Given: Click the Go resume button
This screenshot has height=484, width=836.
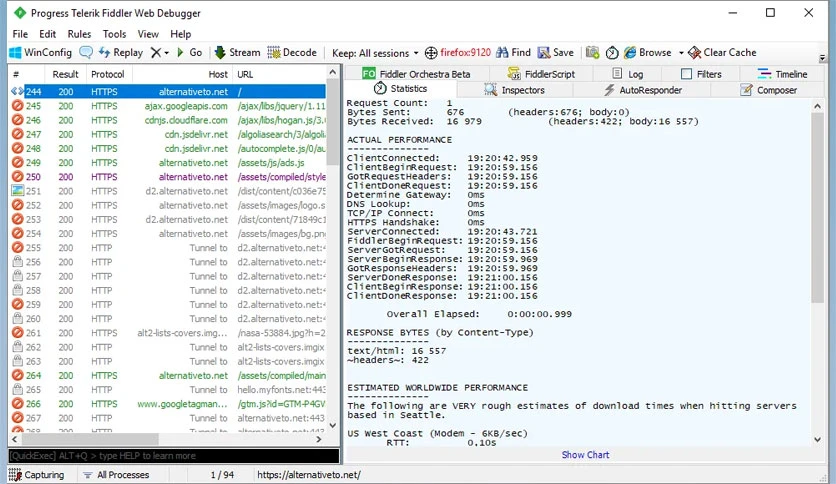Looking at the screenshot, I should click(x=189, y=52).
